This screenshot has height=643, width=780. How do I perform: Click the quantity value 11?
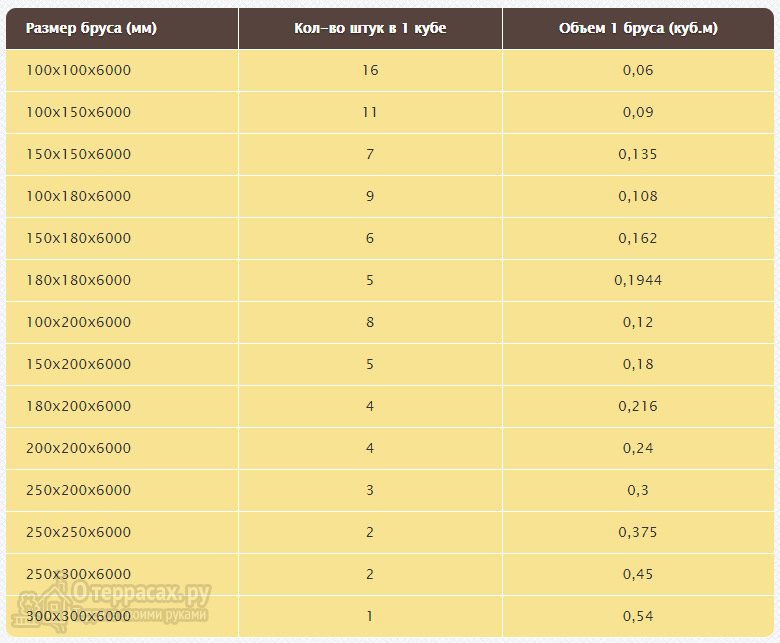[x=370, y=112]
